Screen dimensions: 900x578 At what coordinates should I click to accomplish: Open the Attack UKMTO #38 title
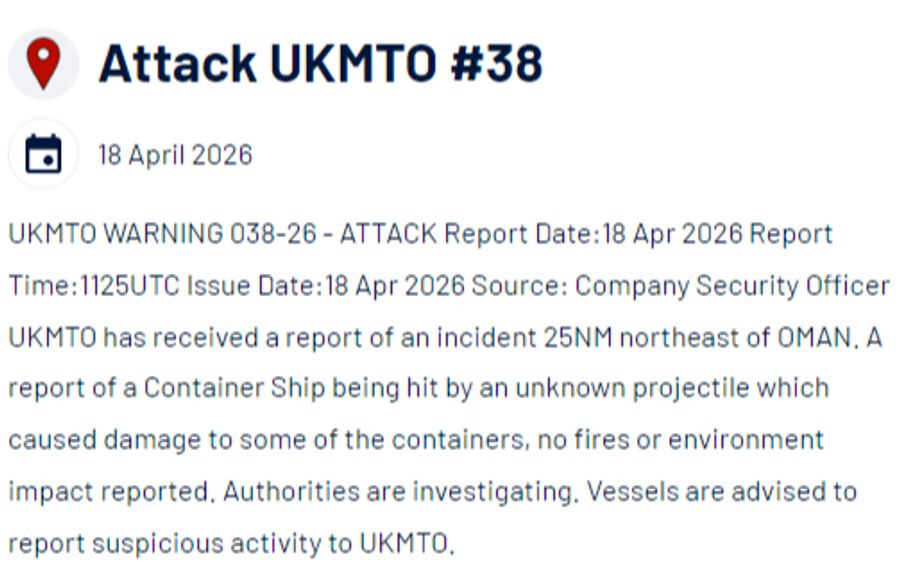[320, 64]
